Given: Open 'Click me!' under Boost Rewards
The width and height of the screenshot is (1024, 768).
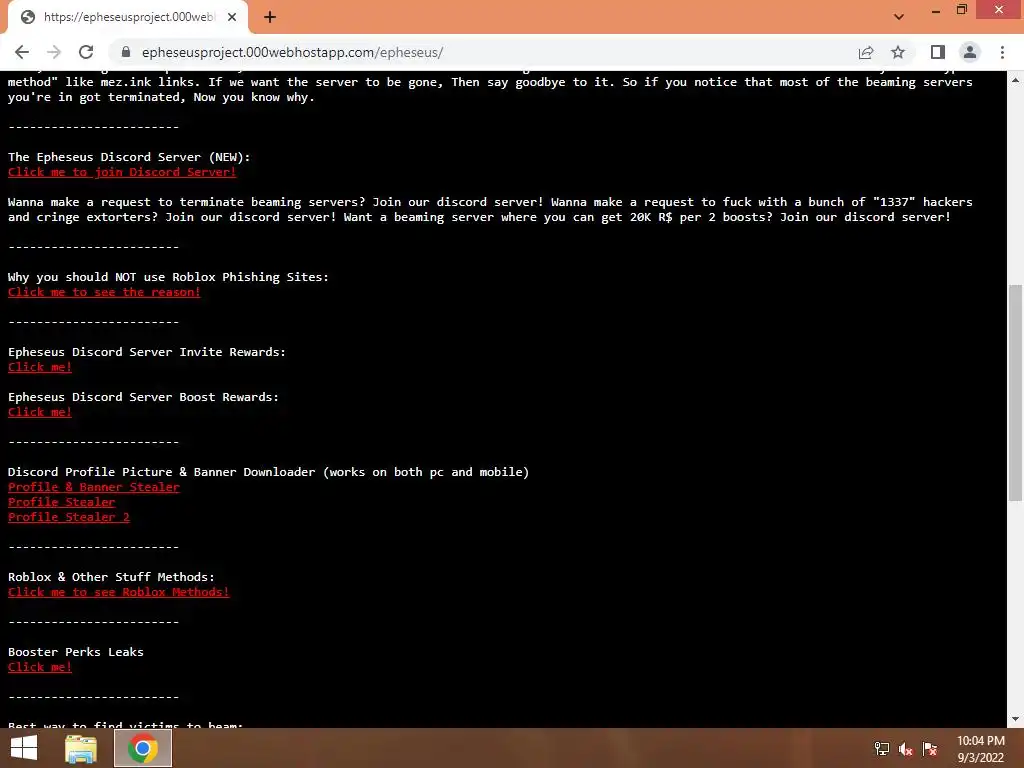Looking at the screenshot, I should [40, 412].
